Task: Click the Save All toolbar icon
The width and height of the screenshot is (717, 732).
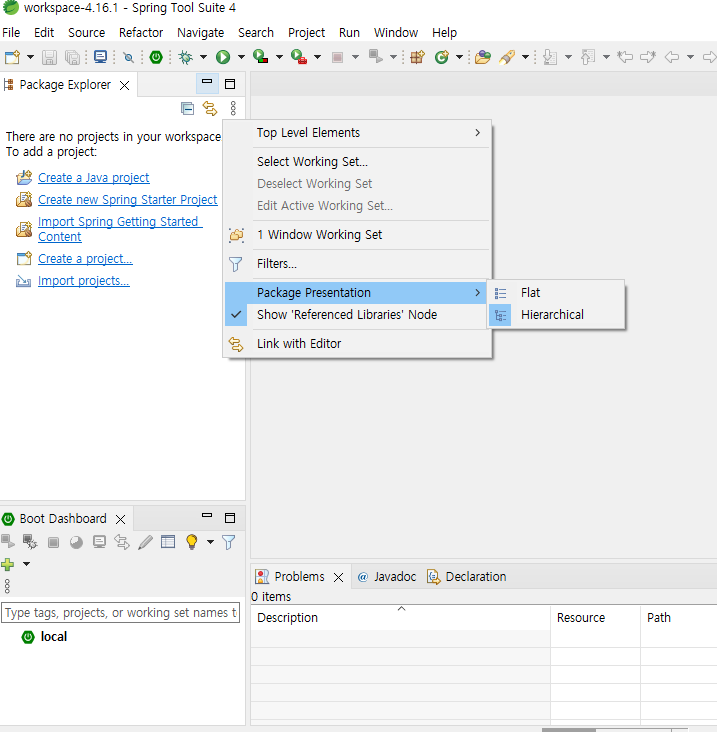Action: coord(72,57)
